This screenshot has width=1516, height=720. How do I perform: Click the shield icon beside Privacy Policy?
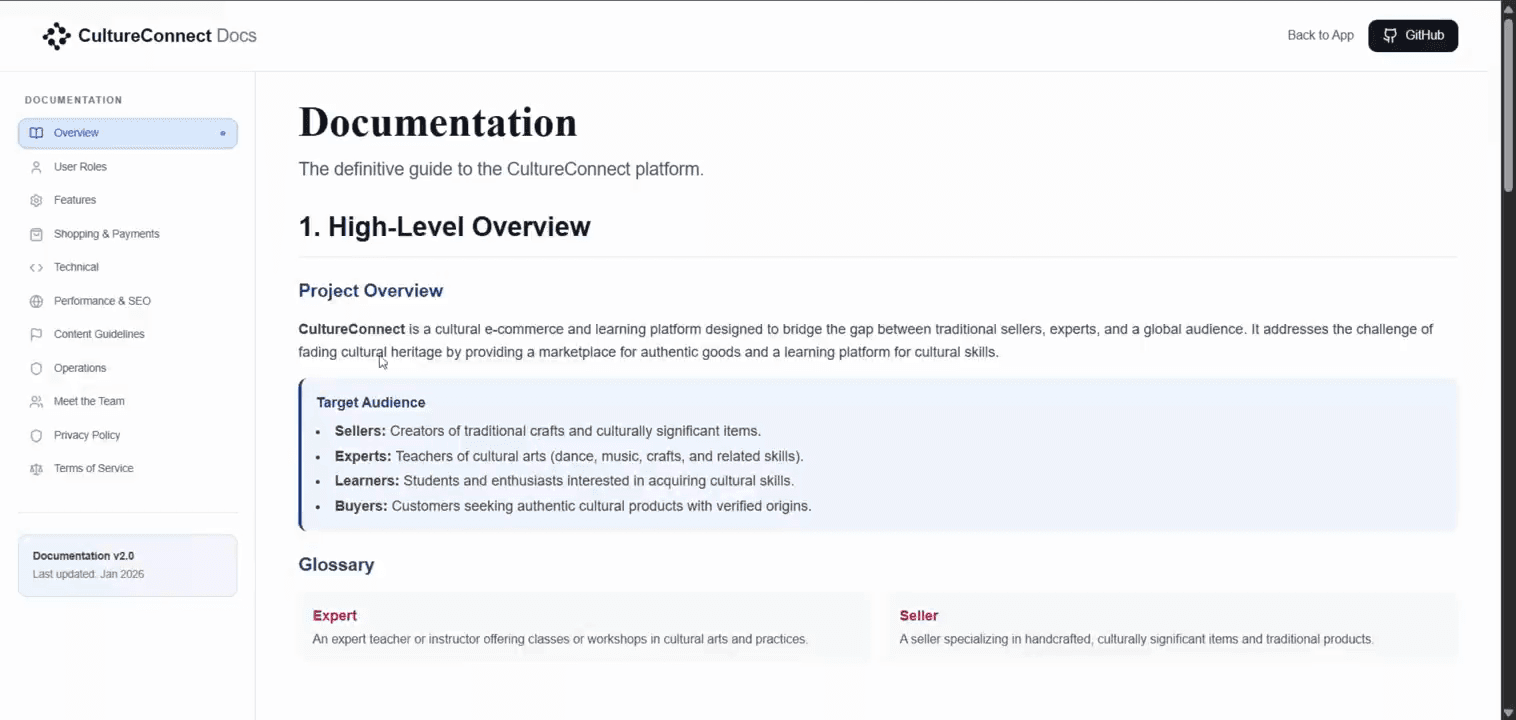[x=36, y=435]
